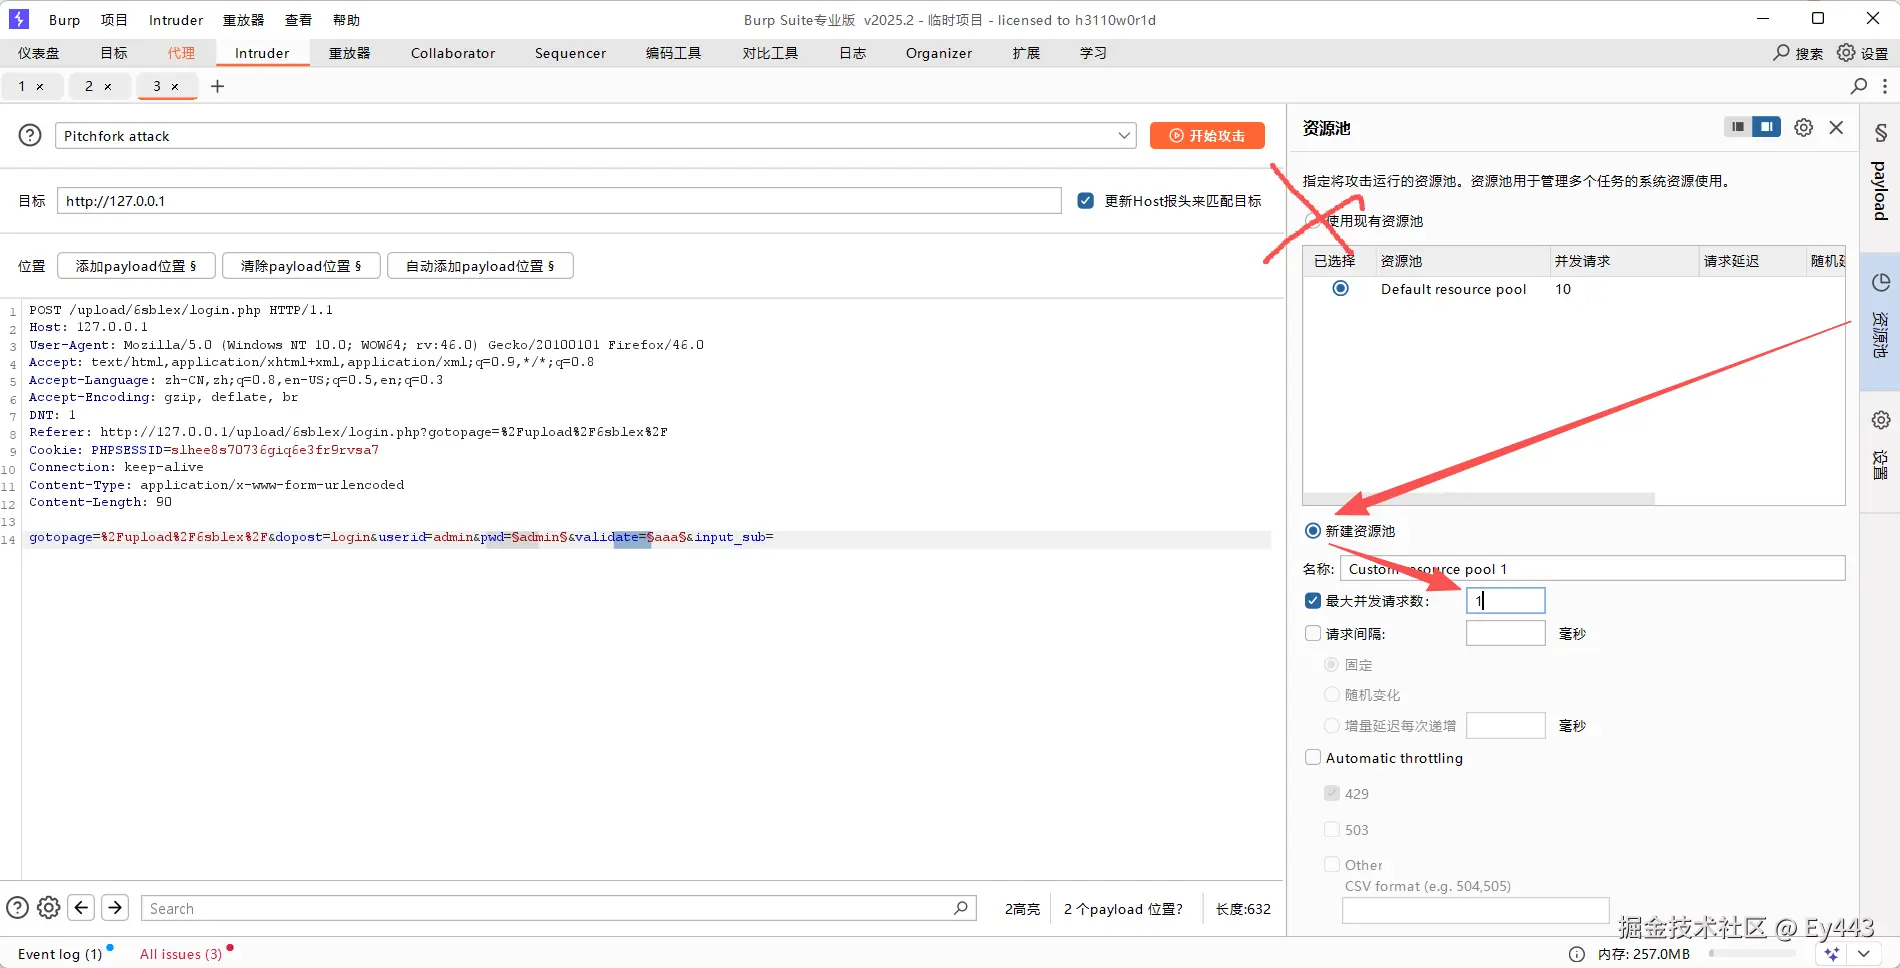Open the Burp menu
The height and width of the screenshot is (968, 1900).
64,20
